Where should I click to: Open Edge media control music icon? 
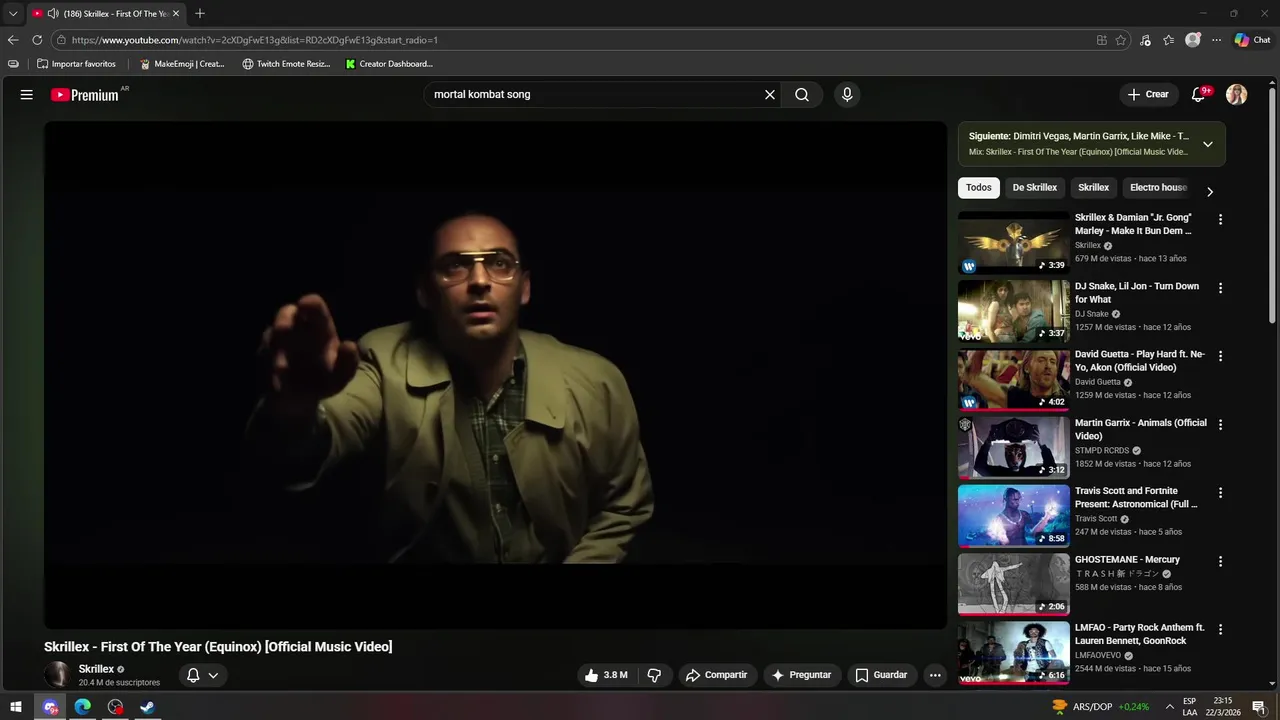[1145, 40]
